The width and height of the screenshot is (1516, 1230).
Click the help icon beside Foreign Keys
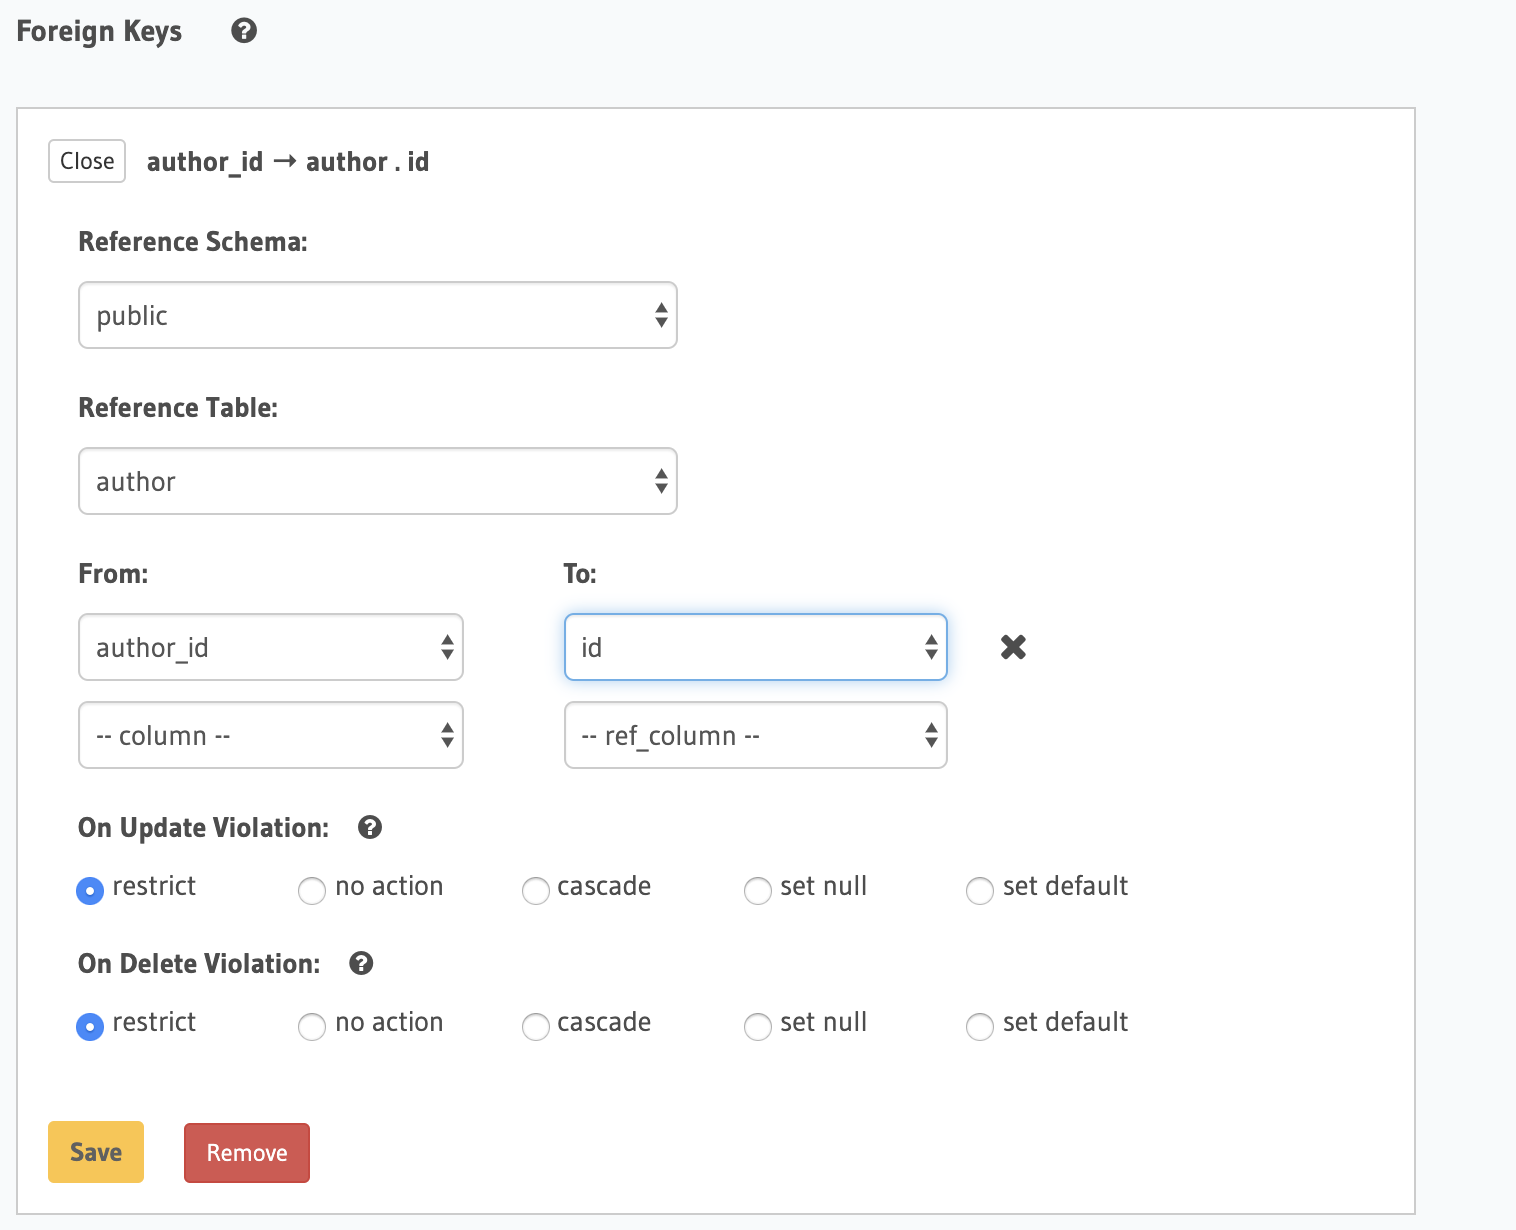244,31
